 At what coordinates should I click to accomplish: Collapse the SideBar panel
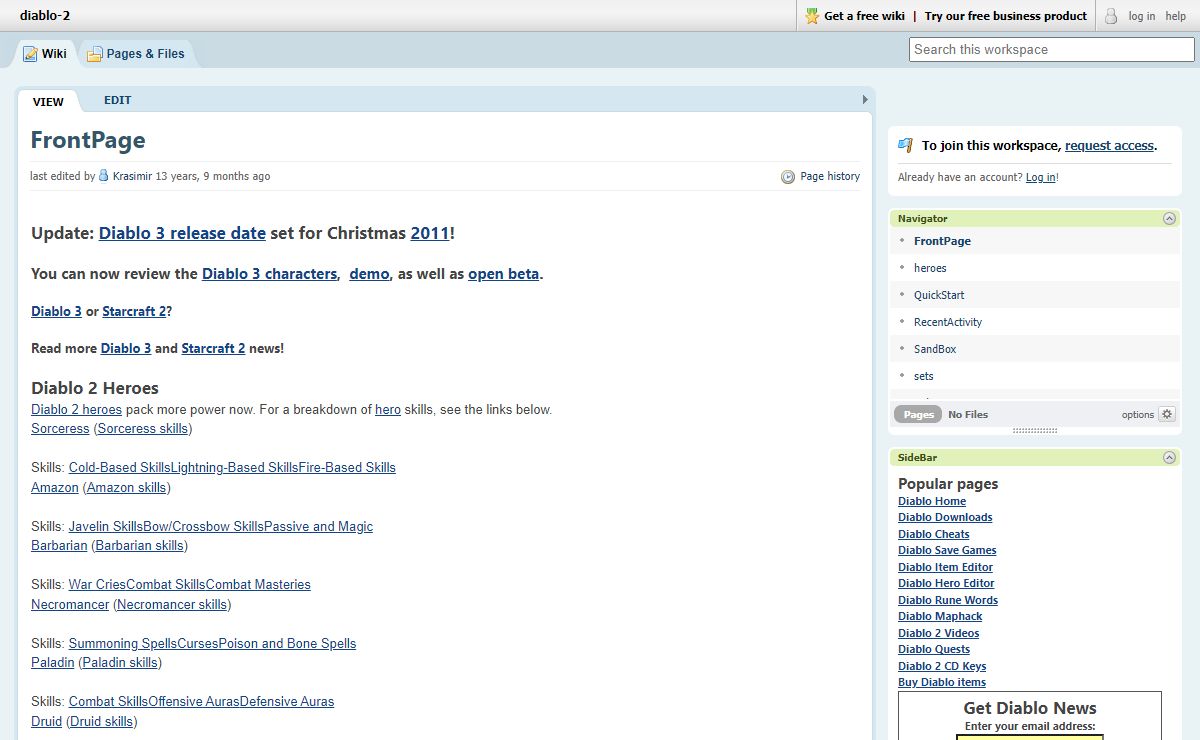(x=1169, y=457)
